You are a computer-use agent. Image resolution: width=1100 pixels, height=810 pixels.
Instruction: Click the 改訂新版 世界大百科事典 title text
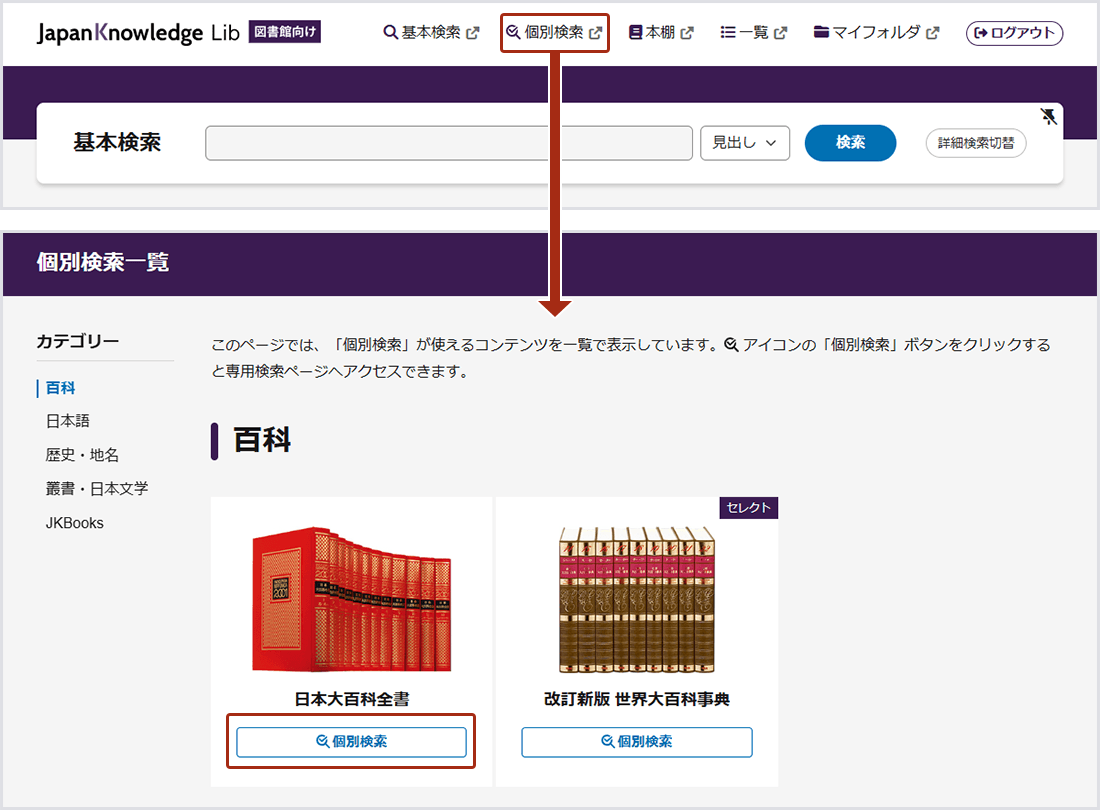637,699
